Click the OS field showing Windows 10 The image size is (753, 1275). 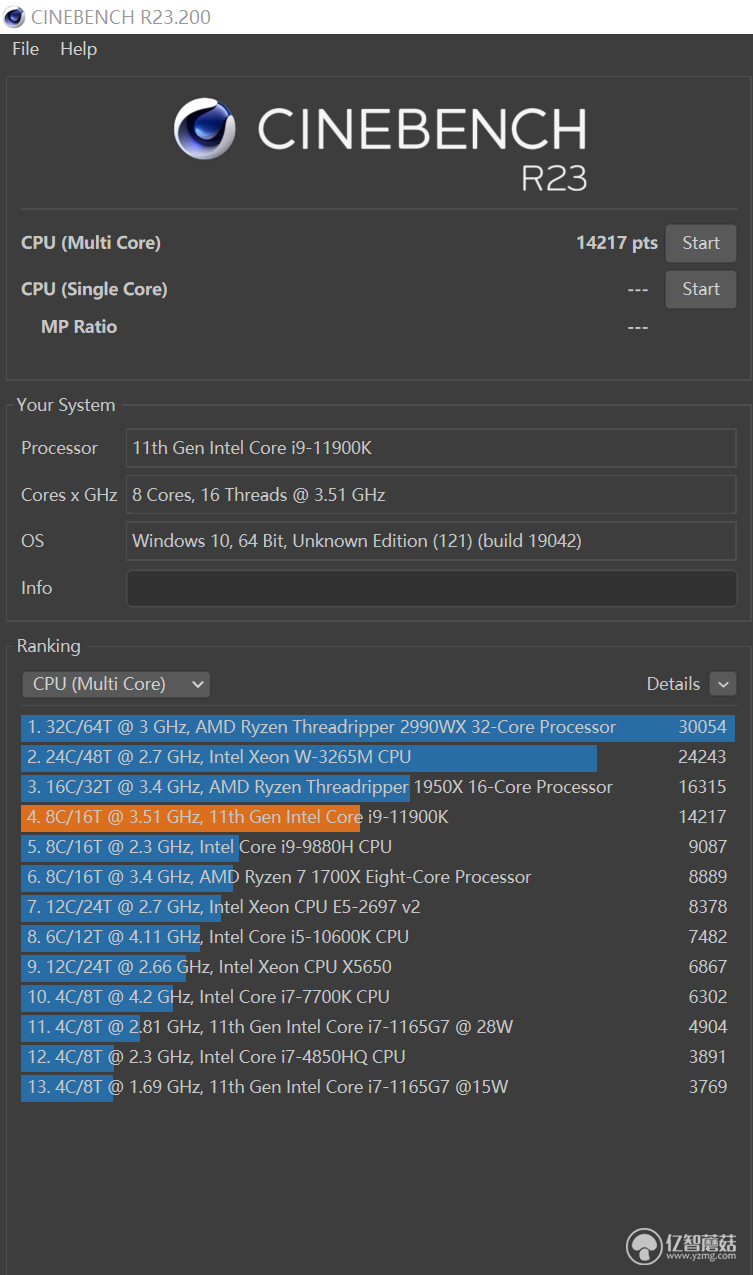click(x=431, y=541)
